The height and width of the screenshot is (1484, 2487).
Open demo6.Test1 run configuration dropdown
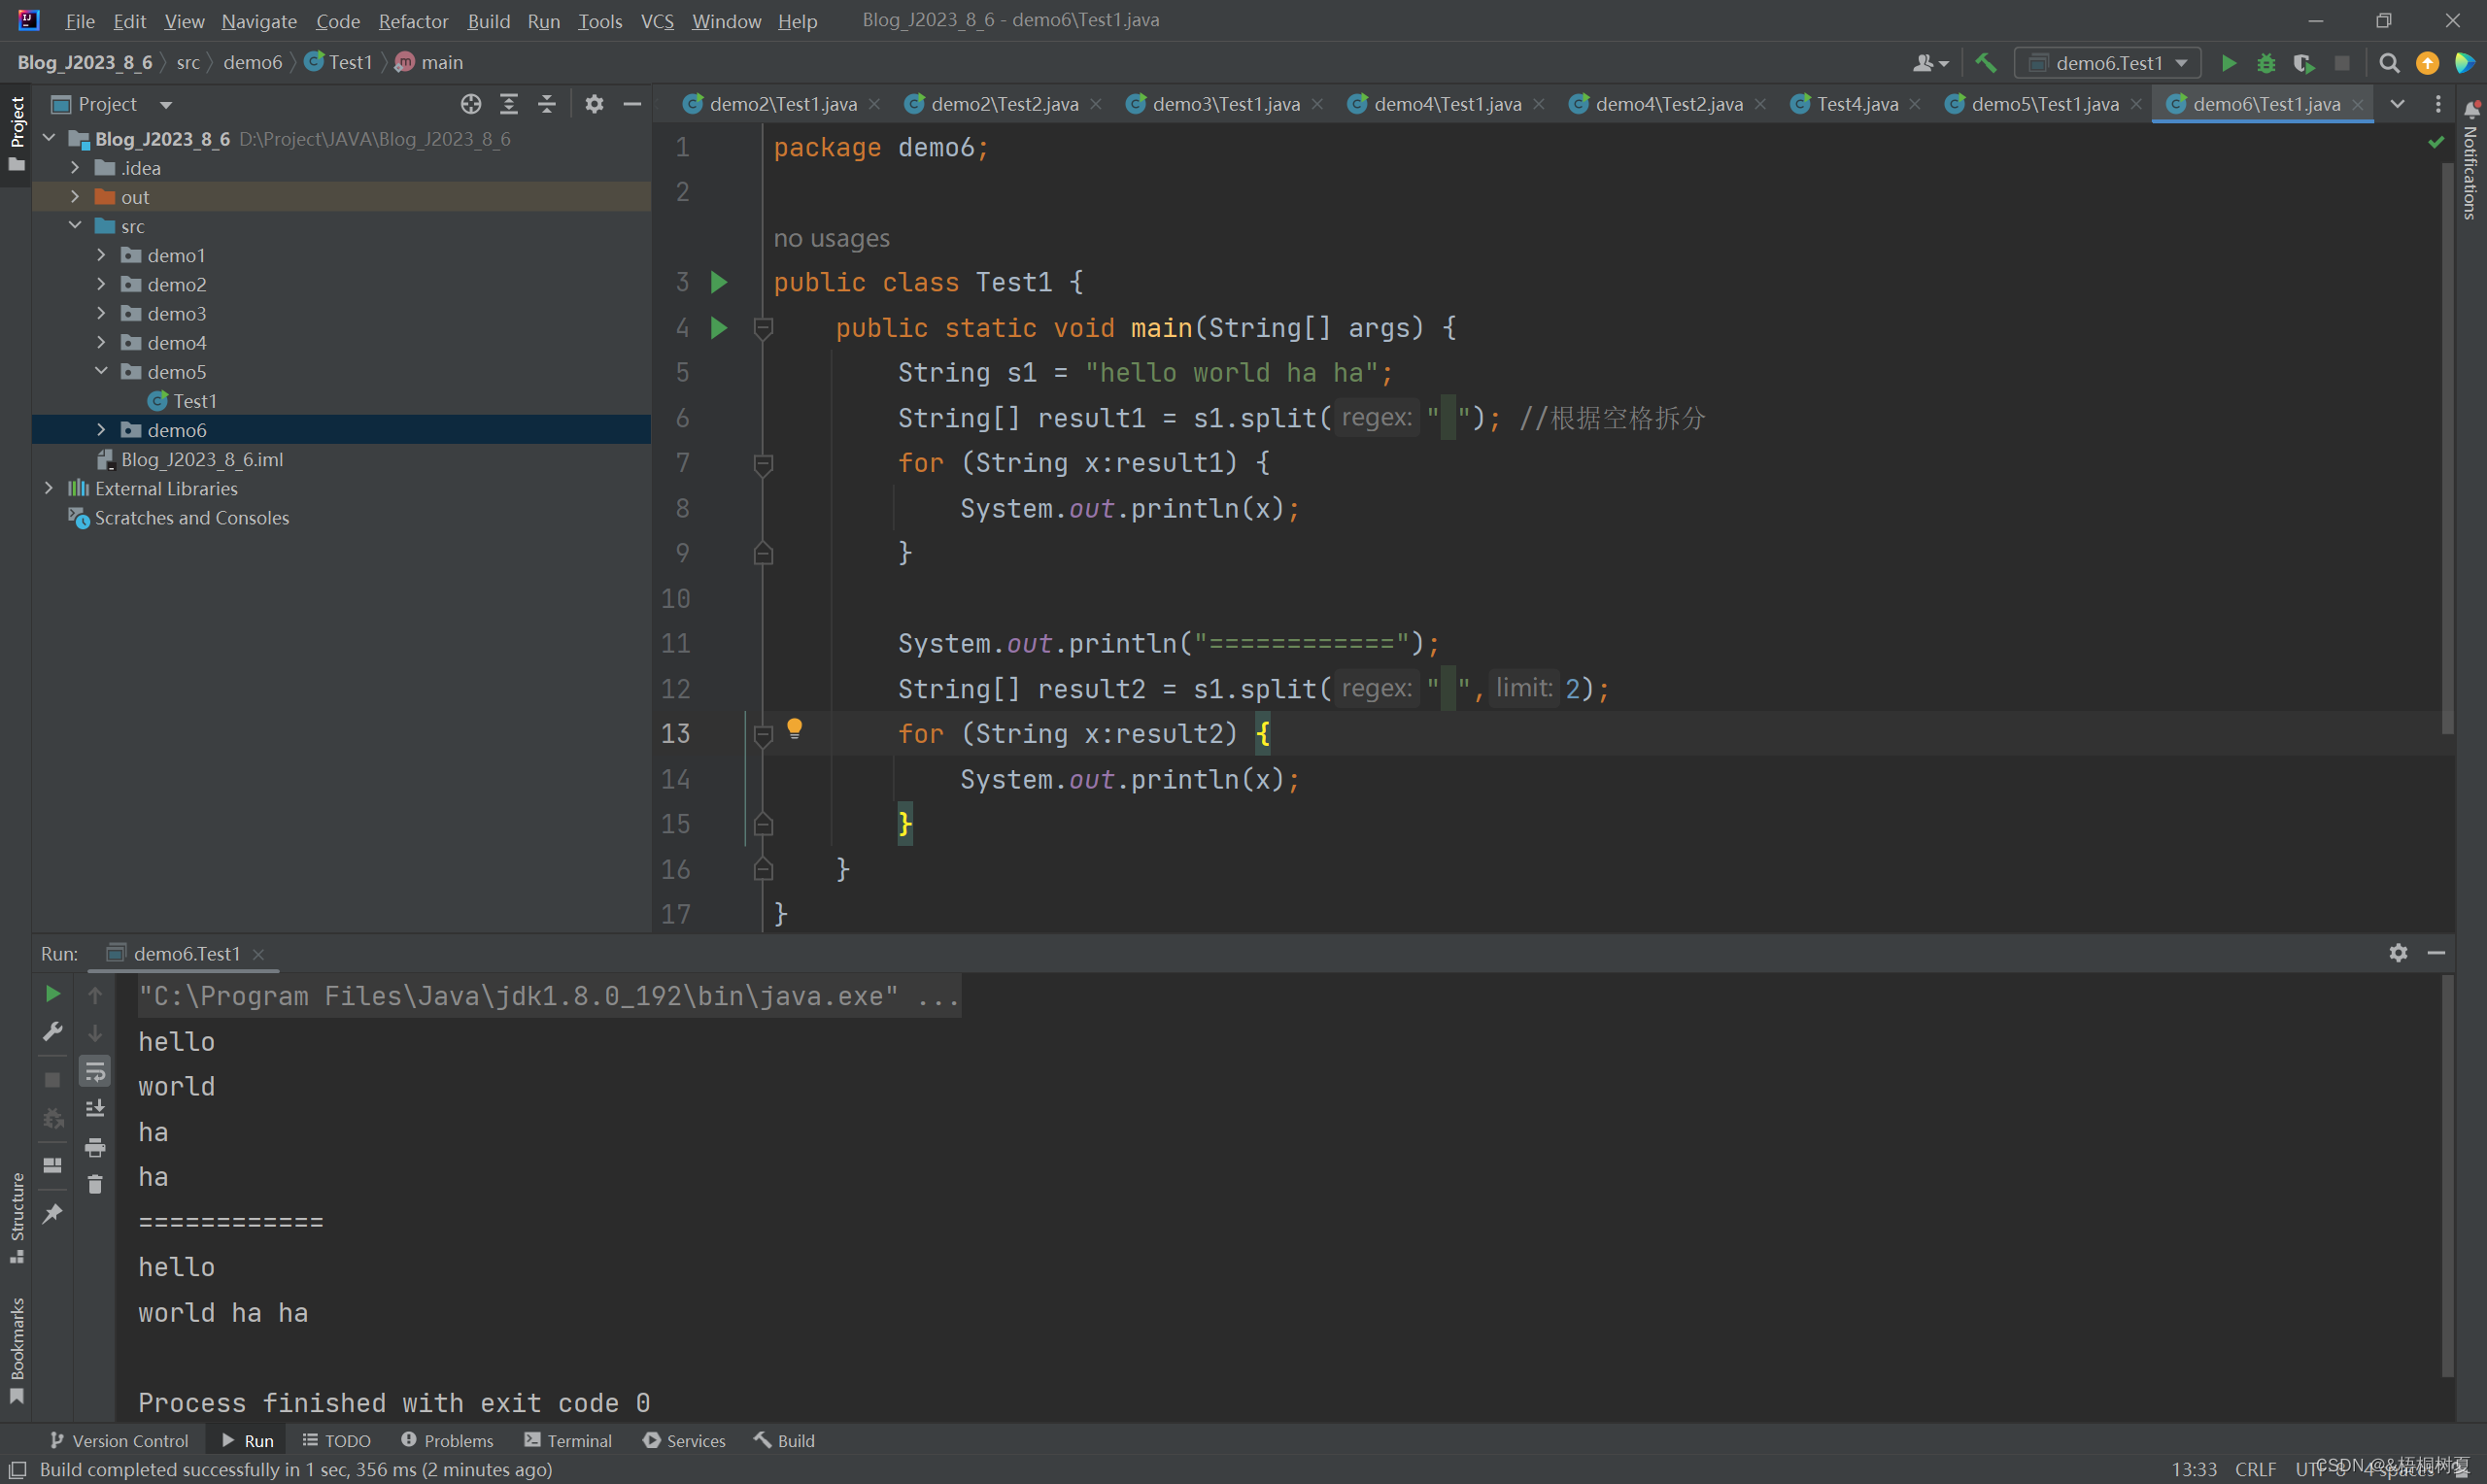tap(2108, 63)
